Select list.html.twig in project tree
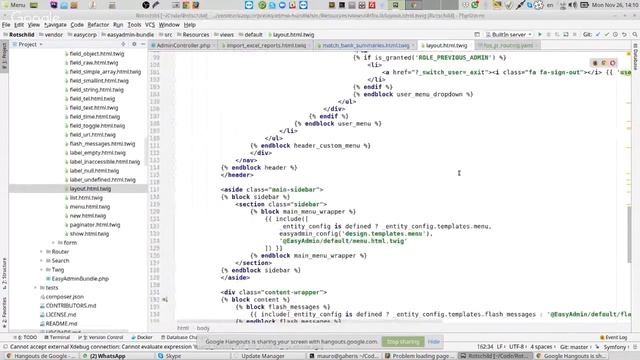Image resolution: width=640 pixels, height=360 pixels. (x=86, y=198)
